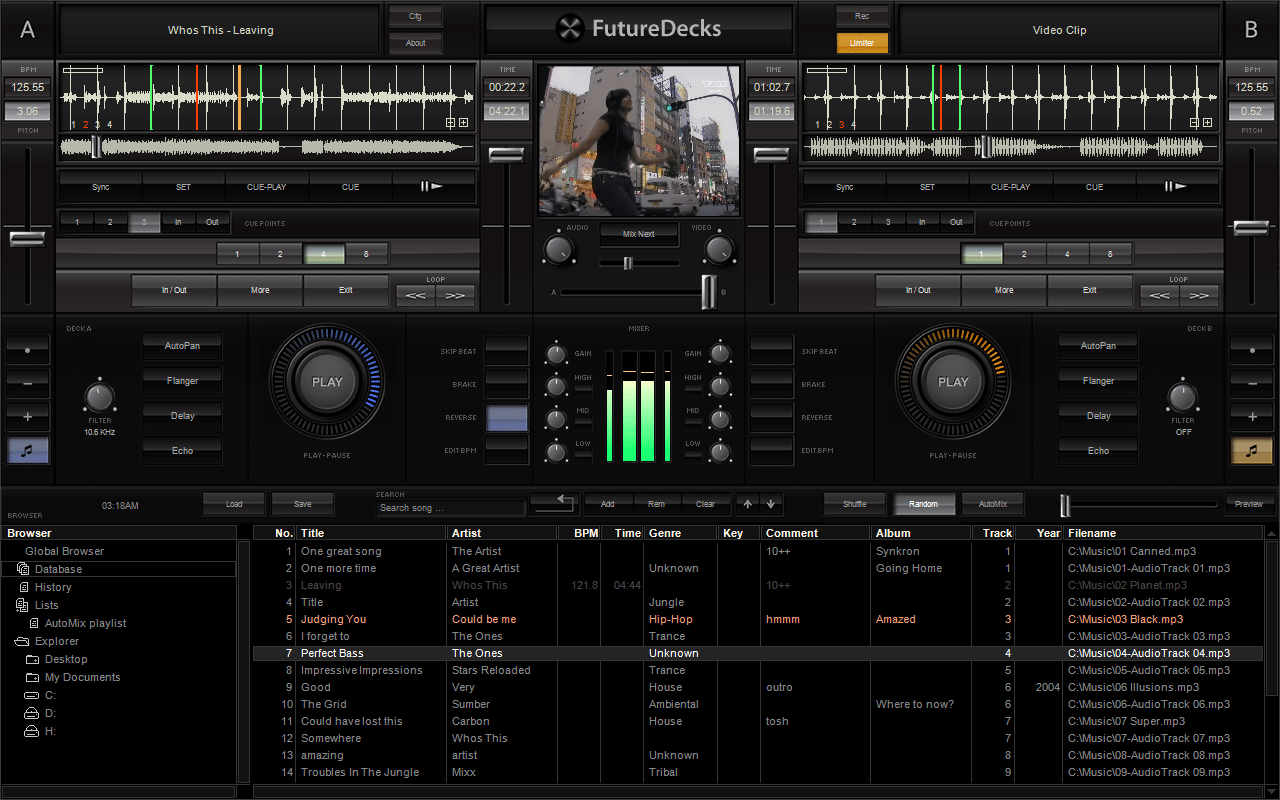Click Deck B pitch minus button
The height and width of the screenshot is (800, 1280).
[1252, 383]
